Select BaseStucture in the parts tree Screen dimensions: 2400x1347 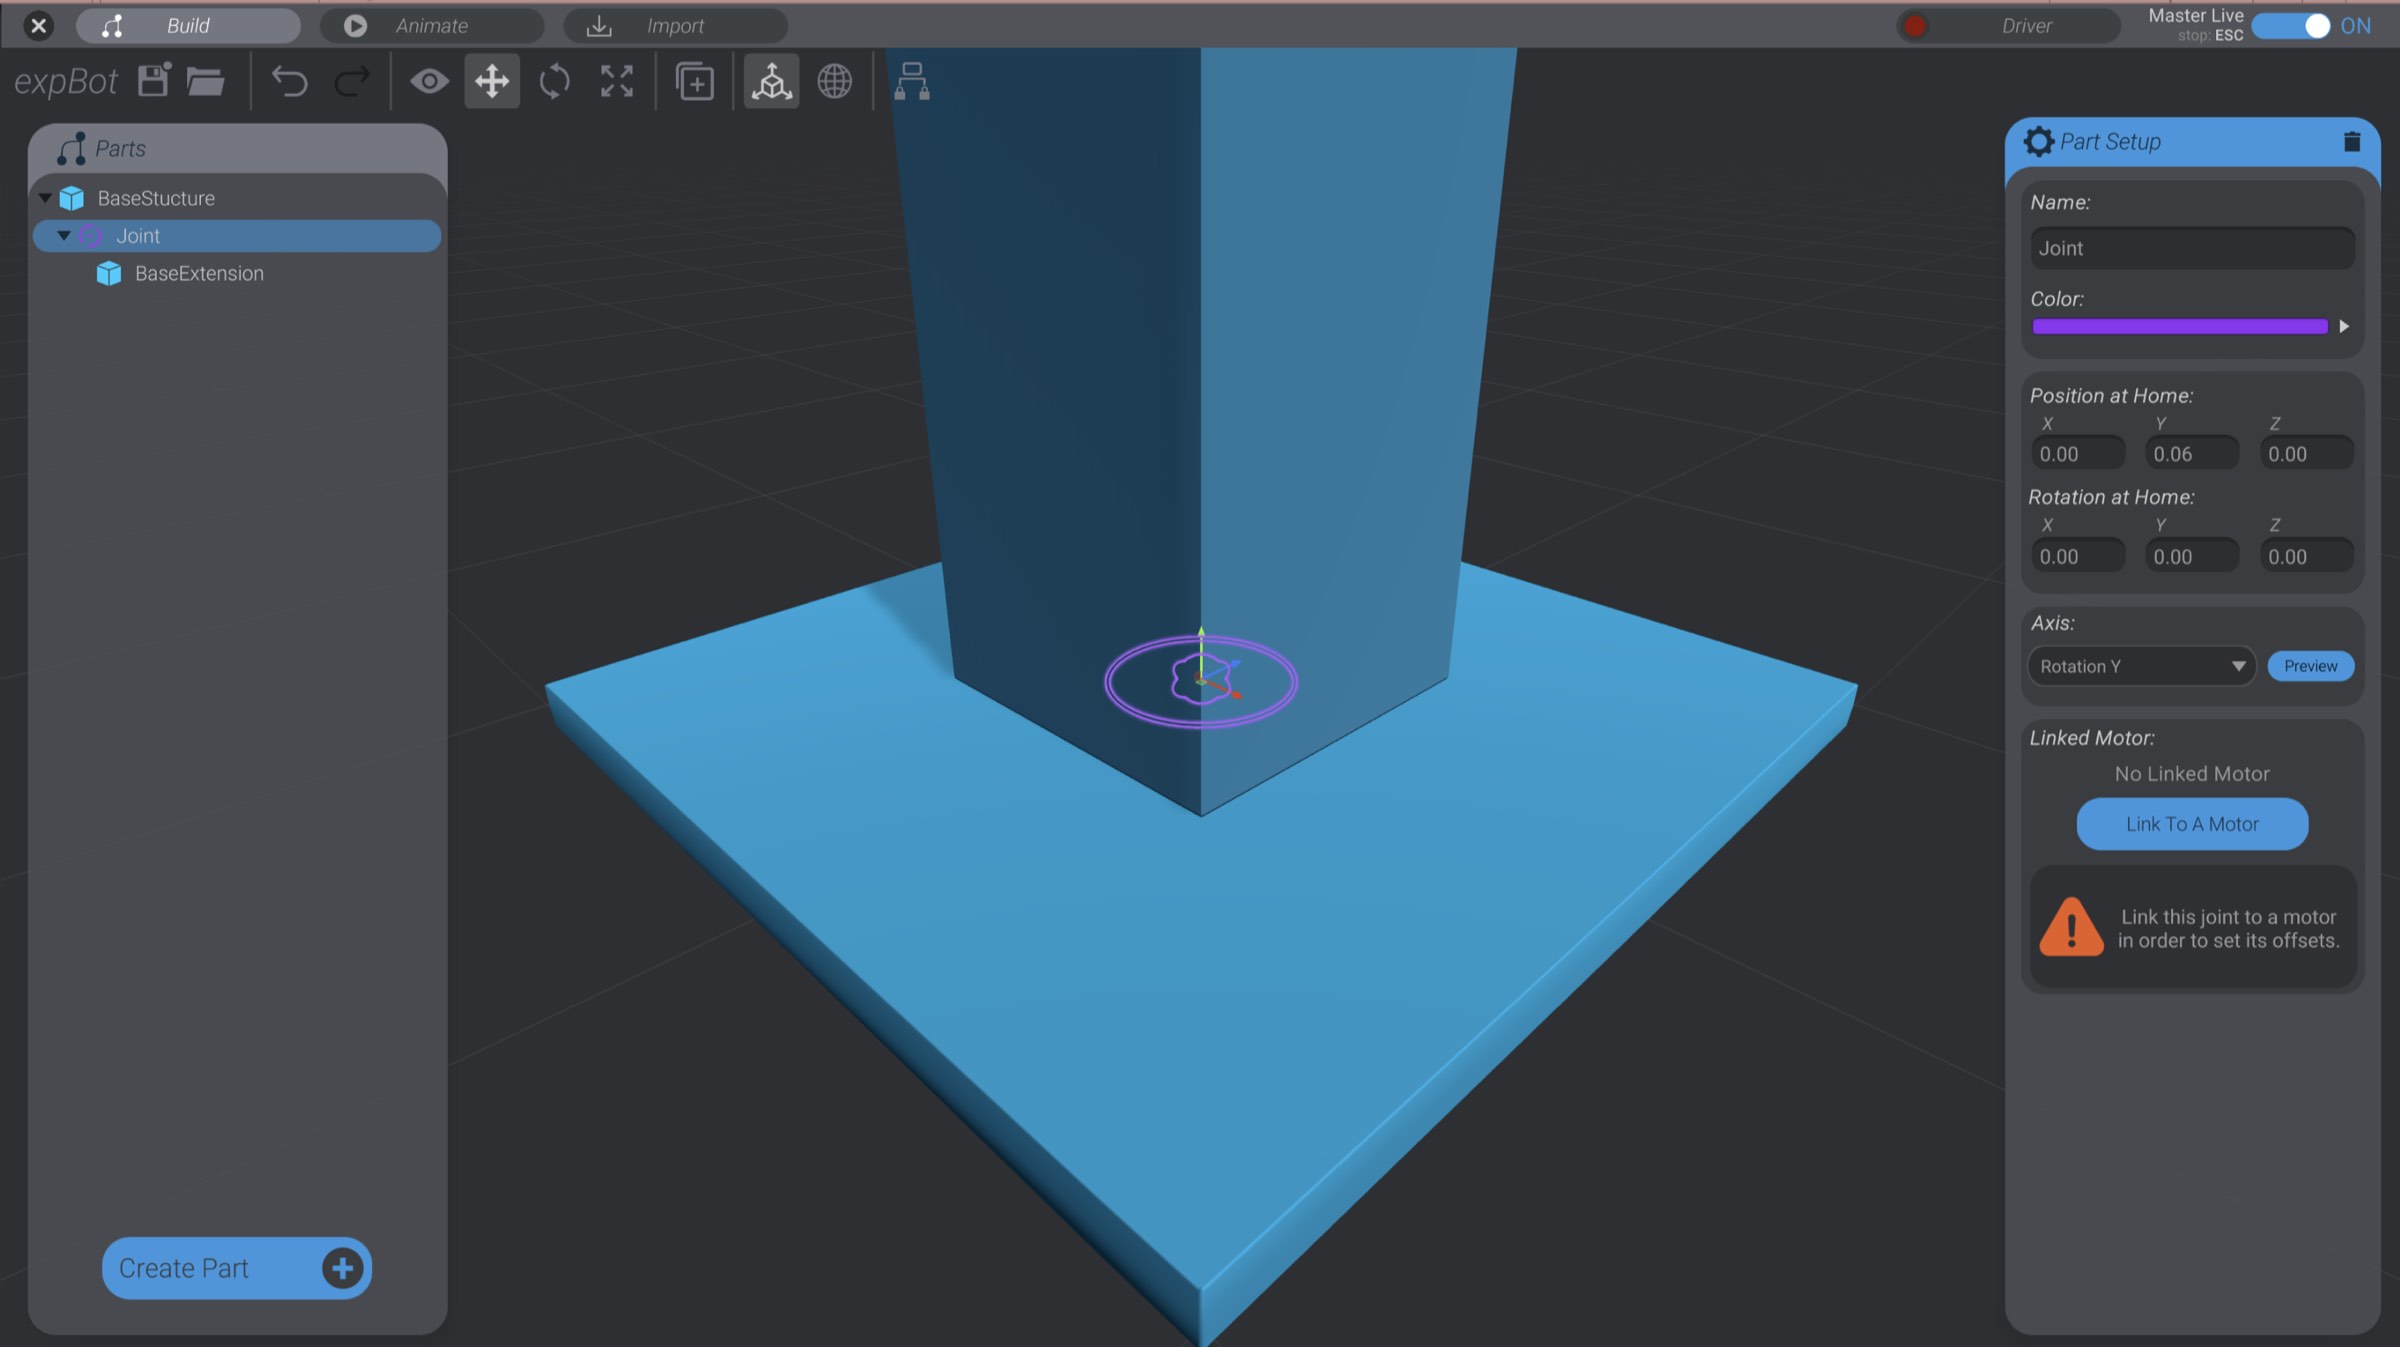(238, 198)
